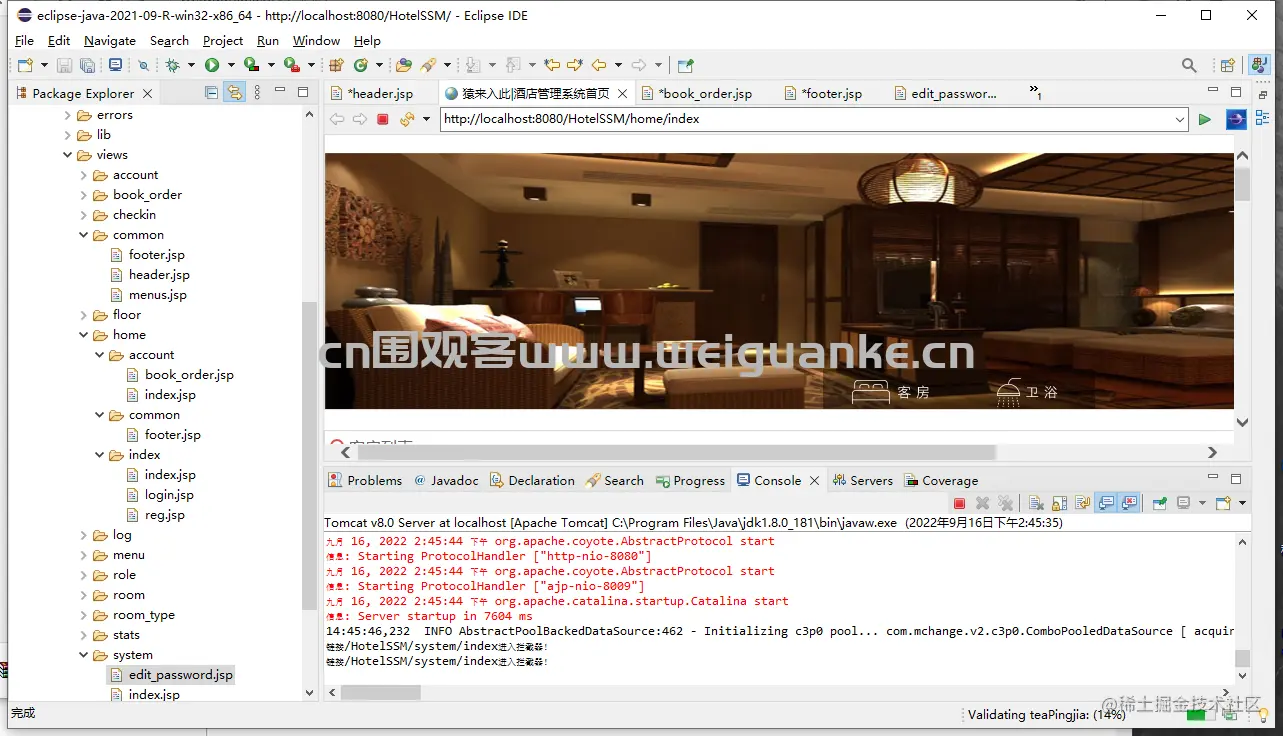Toggle show console on standard error
The width and height of the screenshot is (1283, 736).
pos(1130,503)
